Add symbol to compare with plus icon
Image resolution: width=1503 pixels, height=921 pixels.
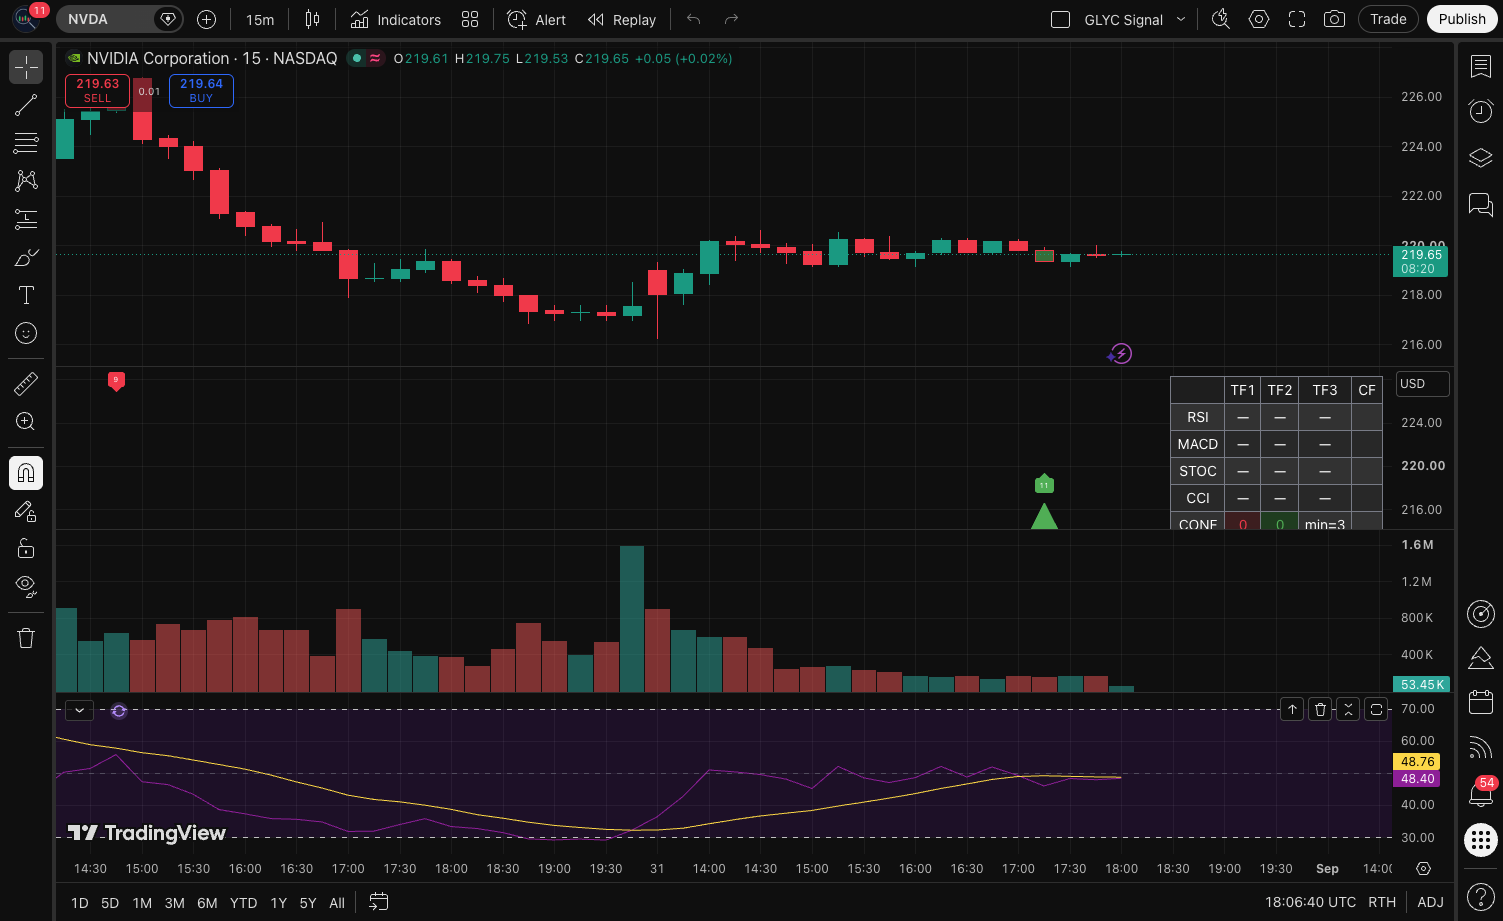coord(206,19)
